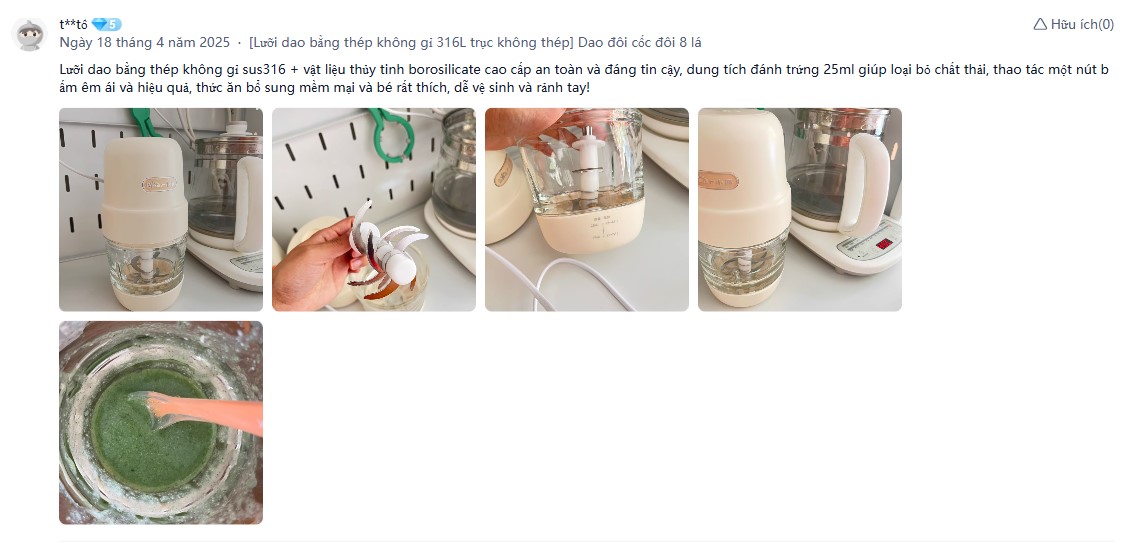
Task: Click the Hữu ích(0) label
Action: click(x=1082, y=25)
